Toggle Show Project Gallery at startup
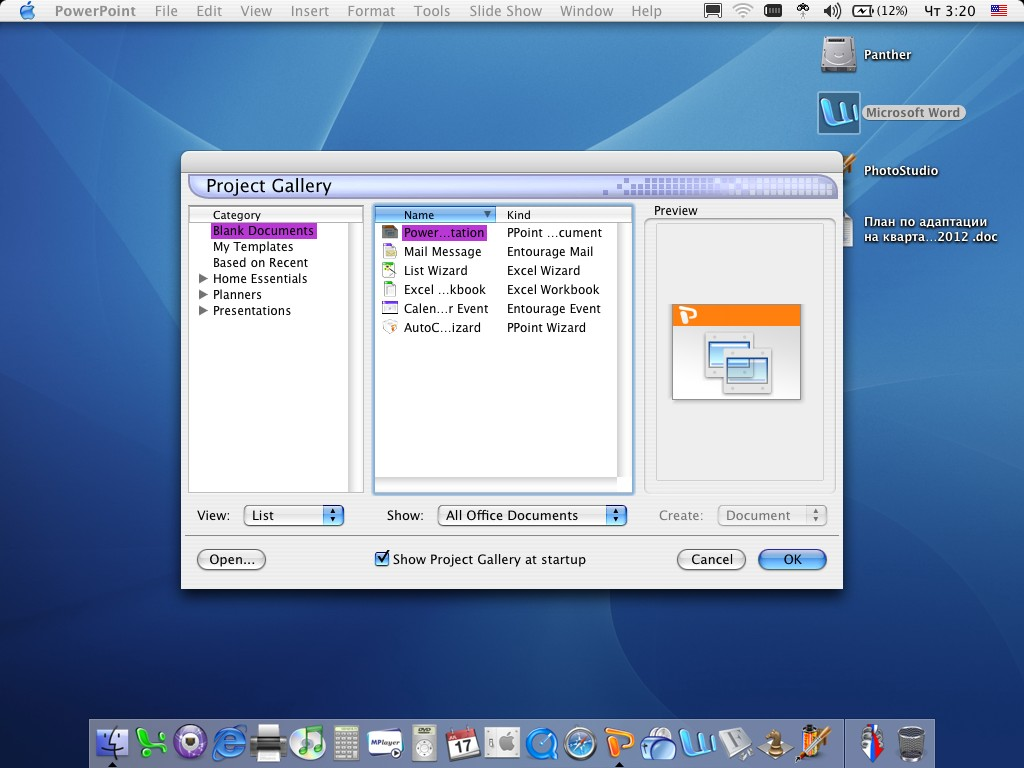This screenshot has width=1024, height=768. tap(382, 558)
